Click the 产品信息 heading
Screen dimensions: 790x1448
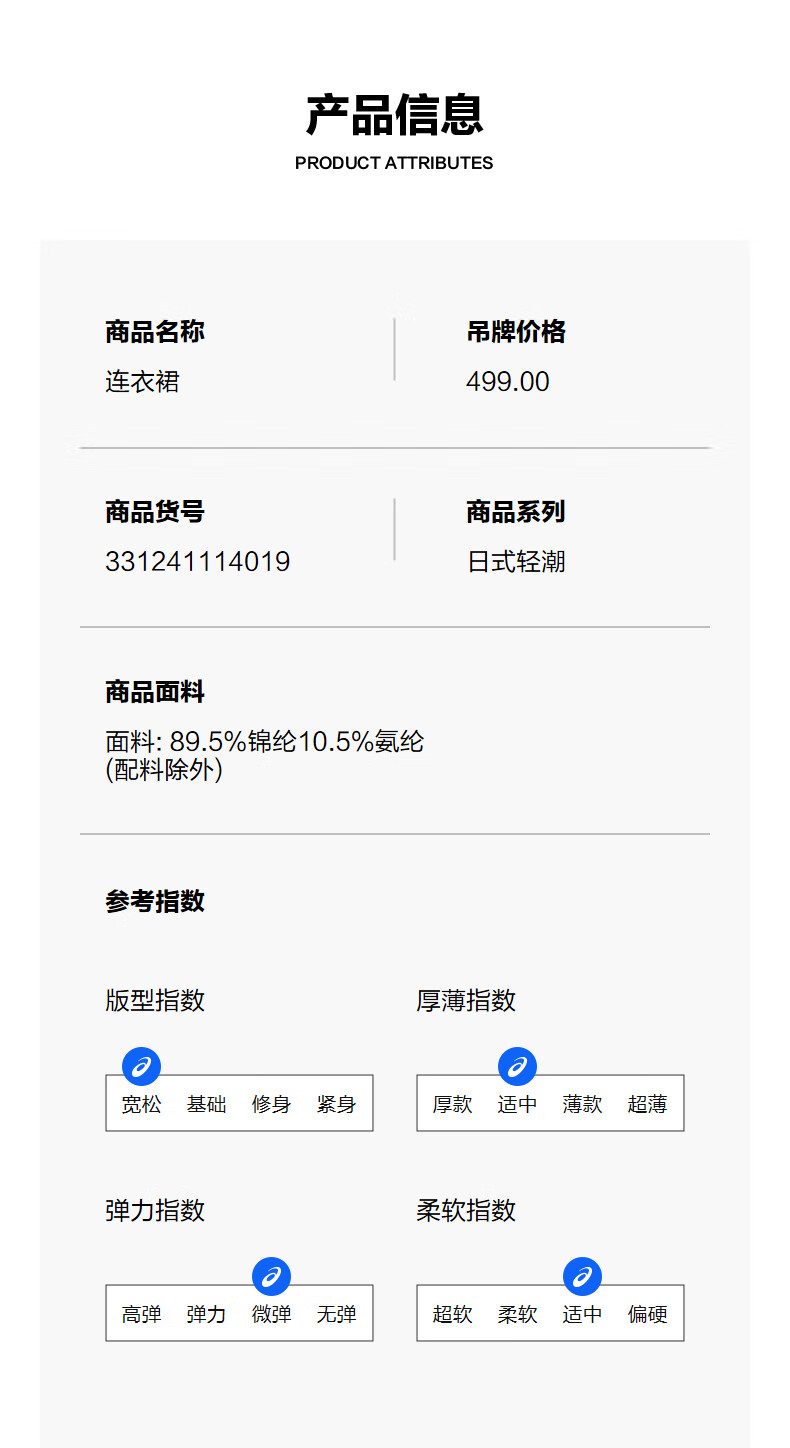pos(394,115)
